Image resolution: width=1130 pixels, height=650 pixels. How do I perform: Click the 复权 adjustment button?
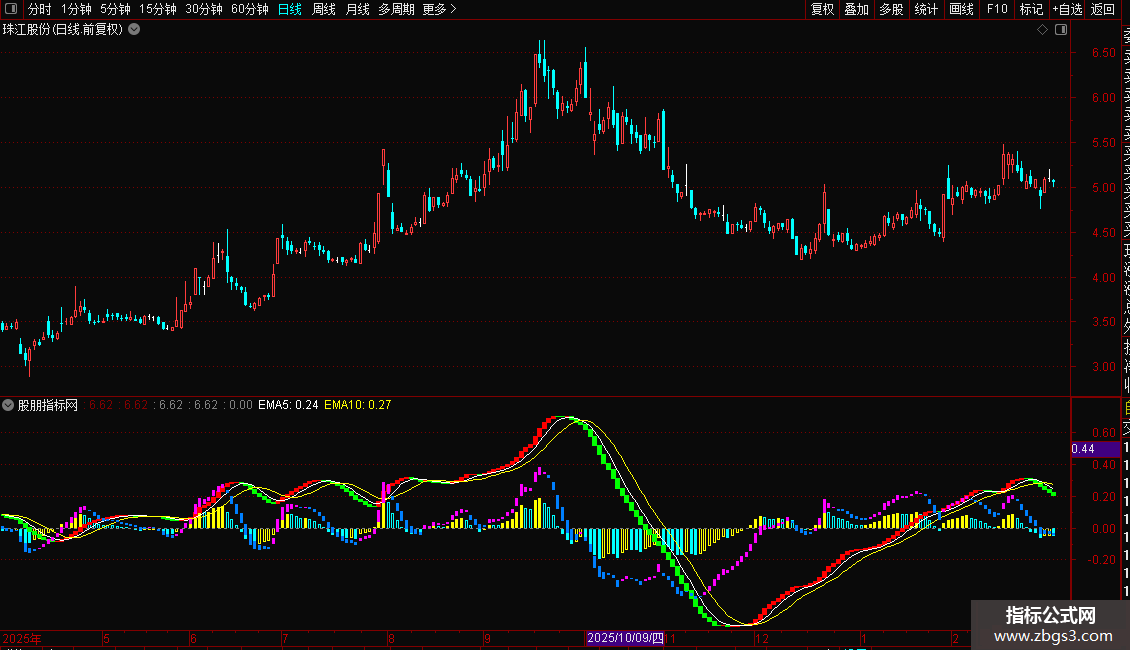click(822, 9)
